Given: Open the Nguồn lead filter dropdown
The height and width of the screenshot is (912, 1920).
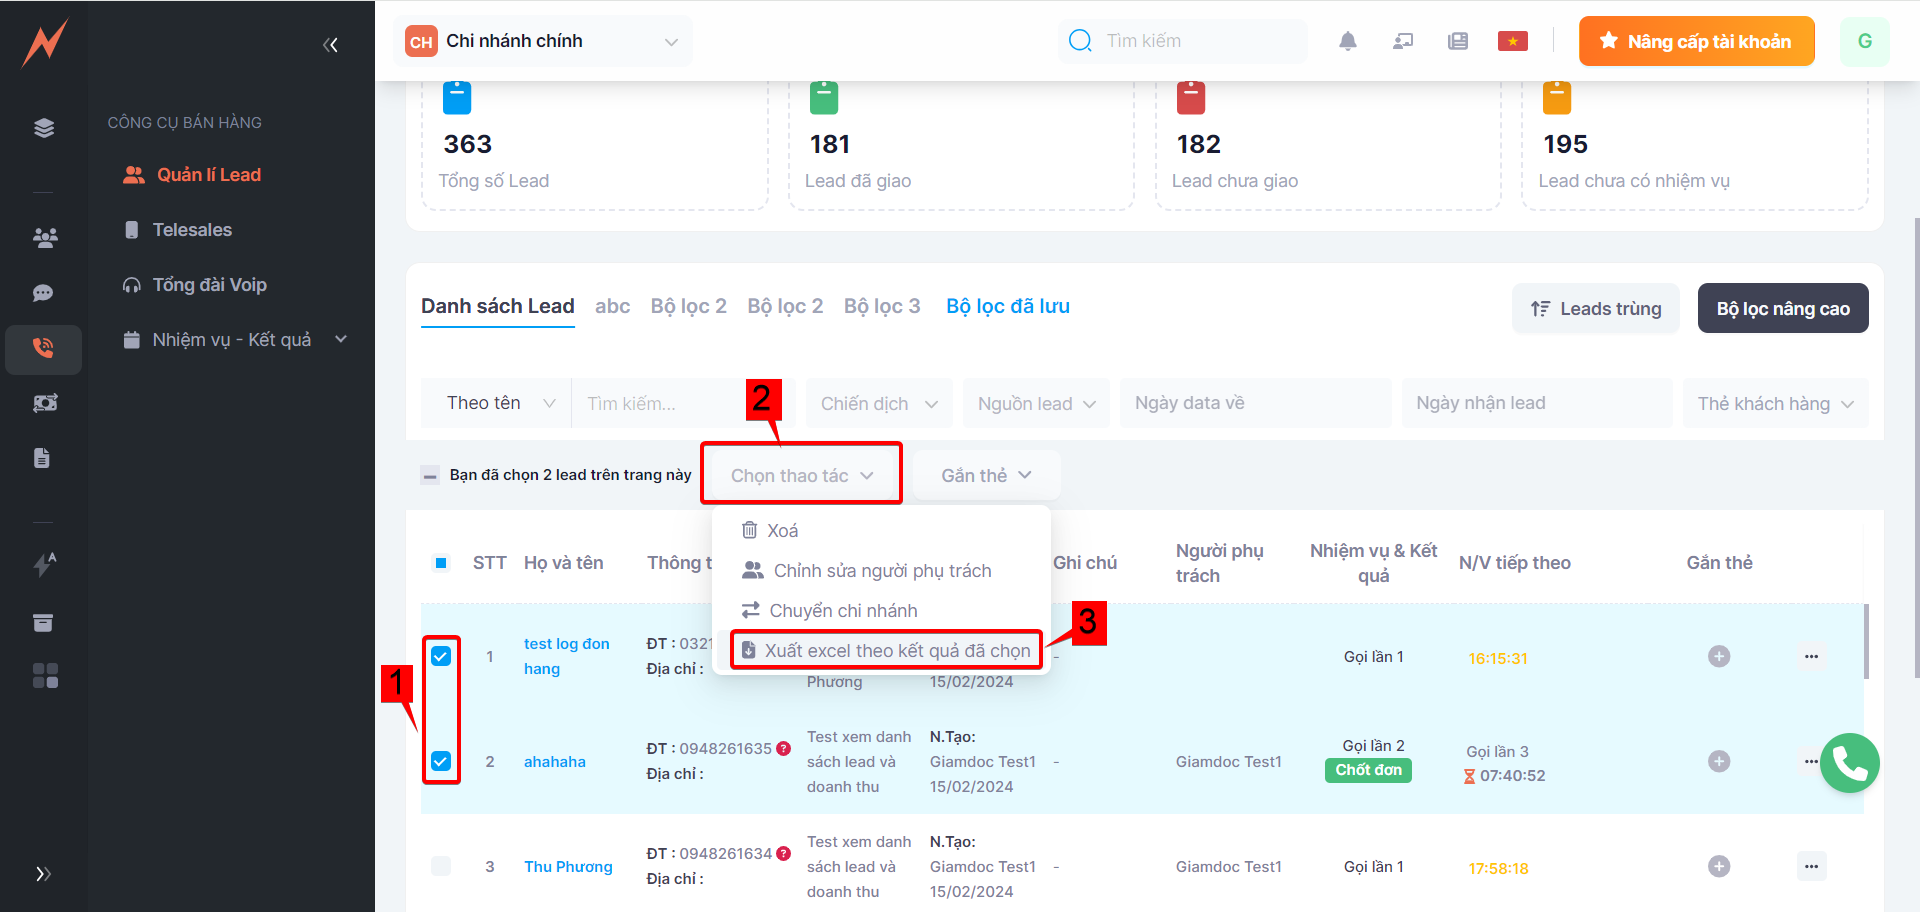Looking at the screenshot, I should pyautogui.click(x=1035, y=404).
